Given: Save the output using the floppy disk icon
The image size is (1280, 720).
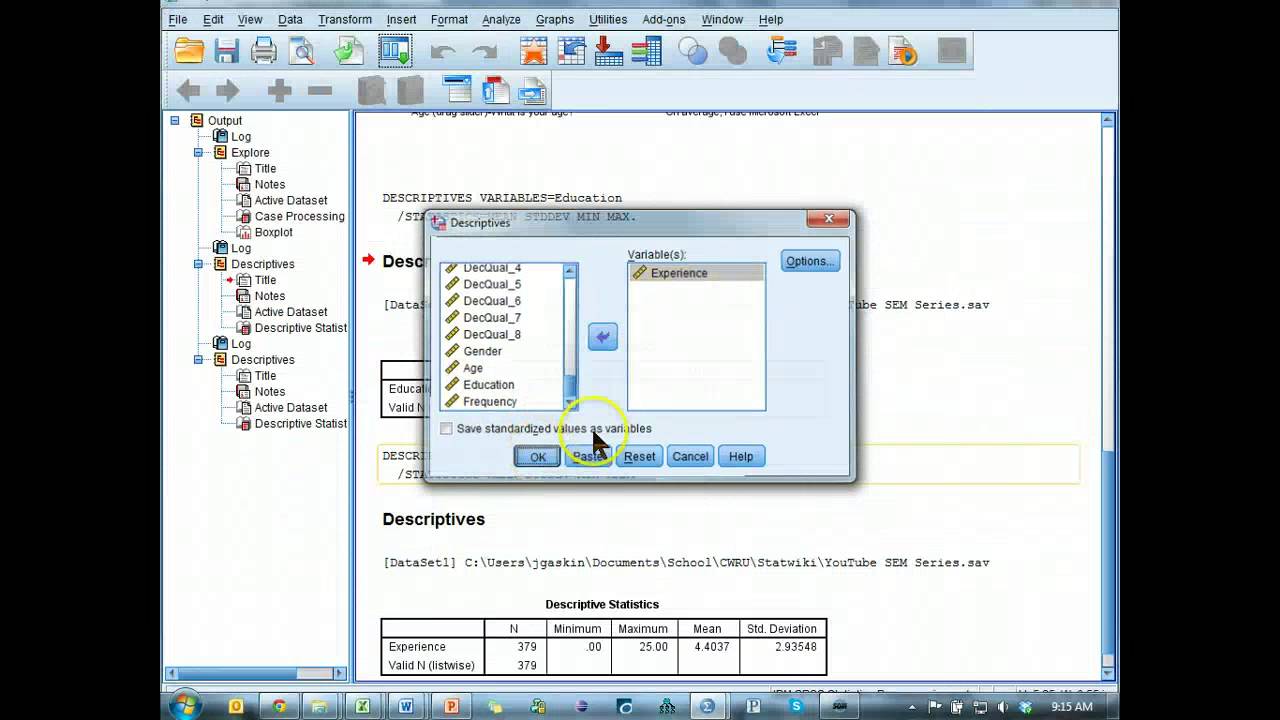Looking at the screenshot, I should [226, 51].
